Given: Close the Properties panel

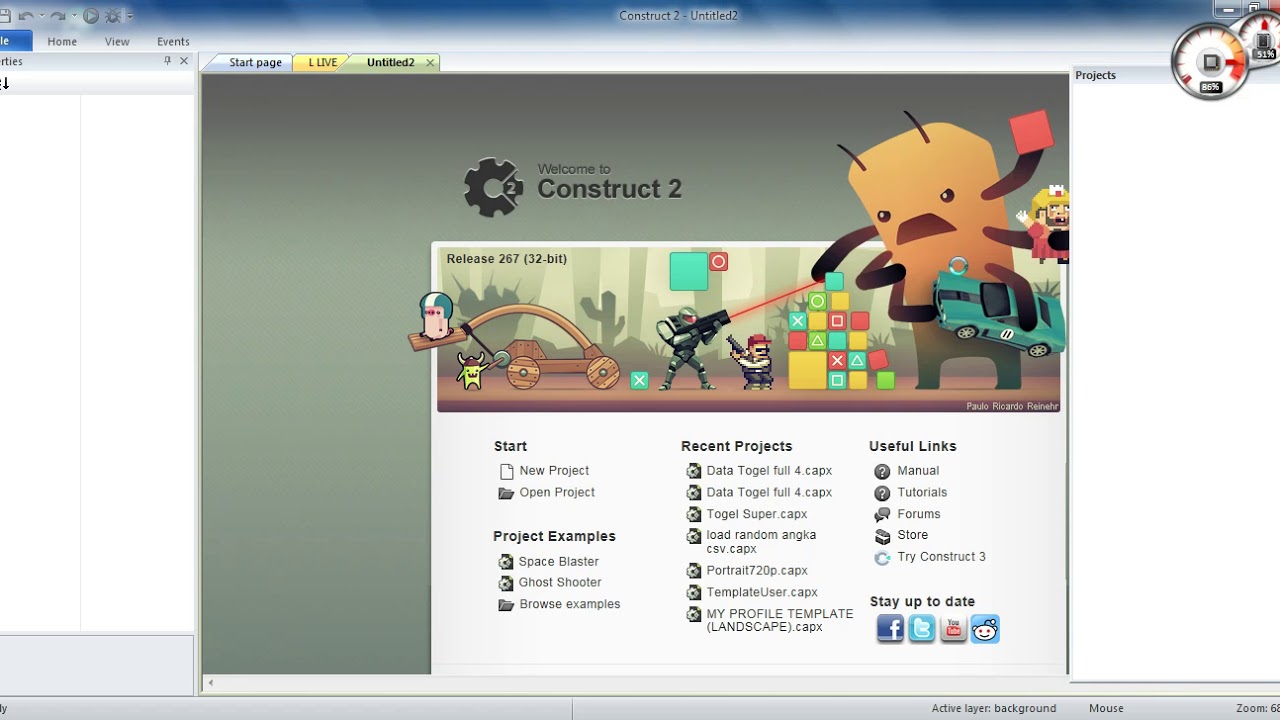Looking at the screenshot, I should [x=184, y=61].
